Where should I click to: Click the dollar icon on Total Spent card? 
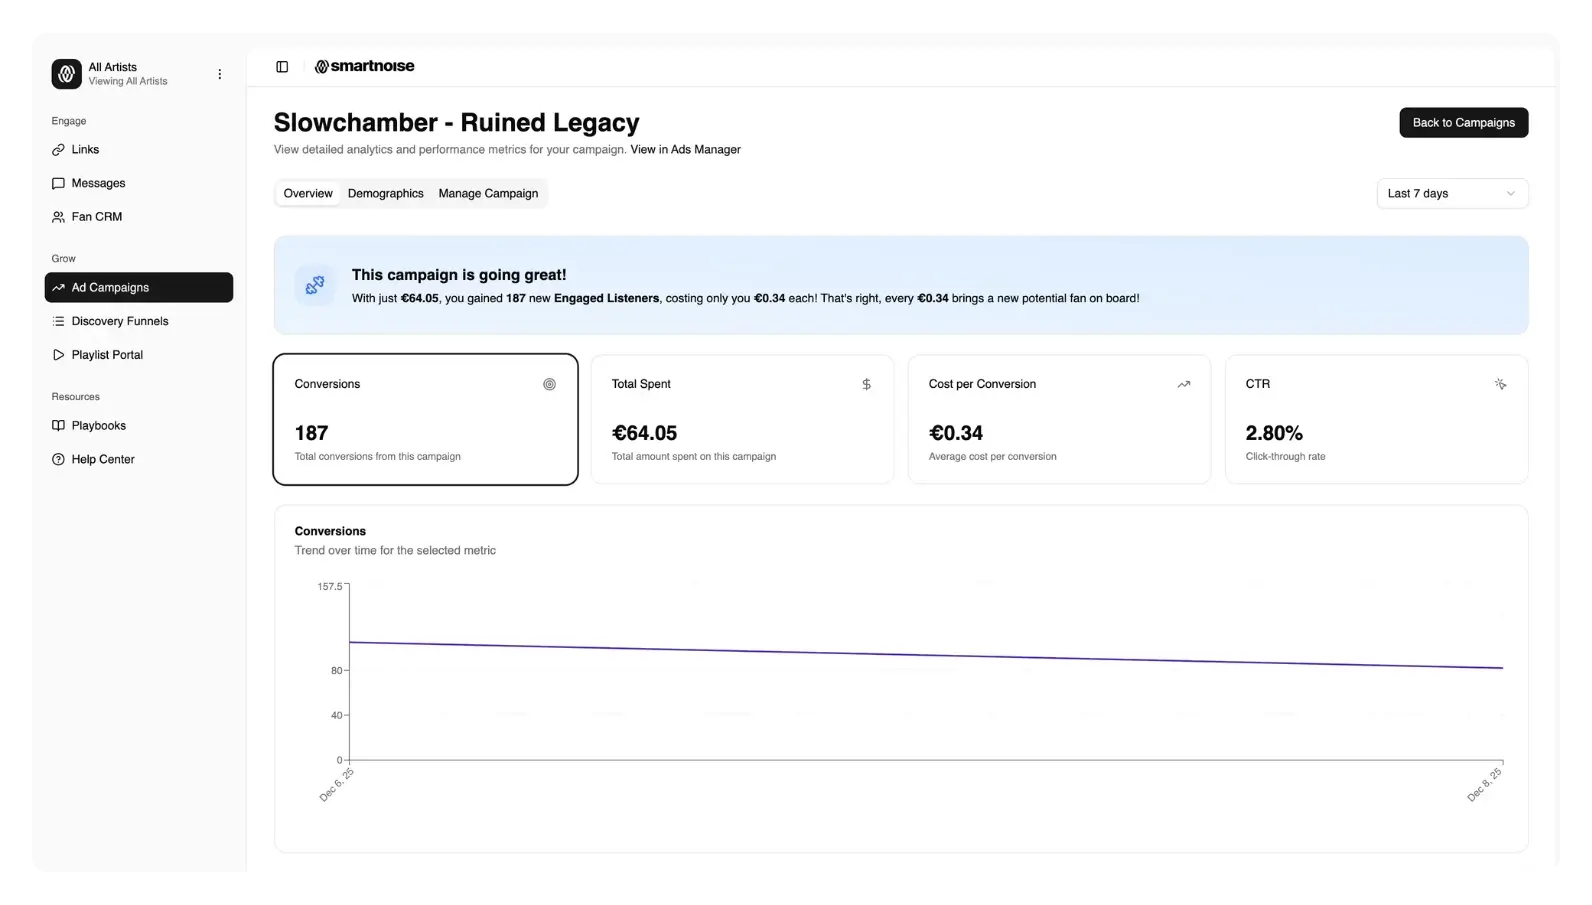pyautogui.click(x=866, y=384)
